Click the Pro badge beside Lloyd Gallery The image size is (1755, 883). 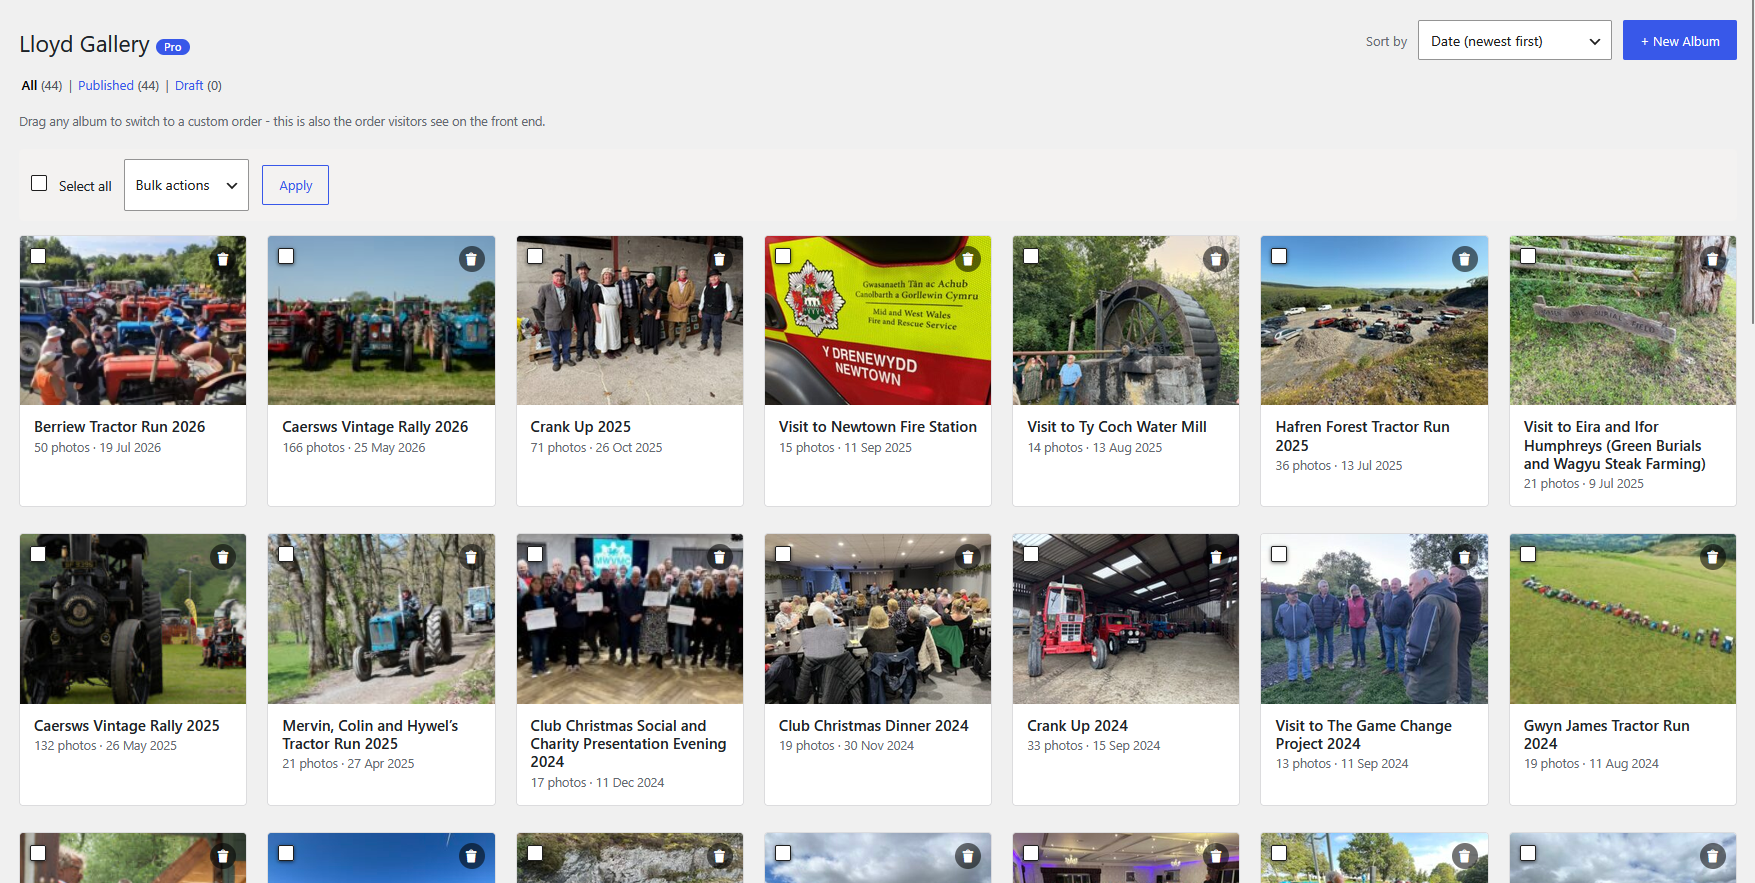coord(173,47)
